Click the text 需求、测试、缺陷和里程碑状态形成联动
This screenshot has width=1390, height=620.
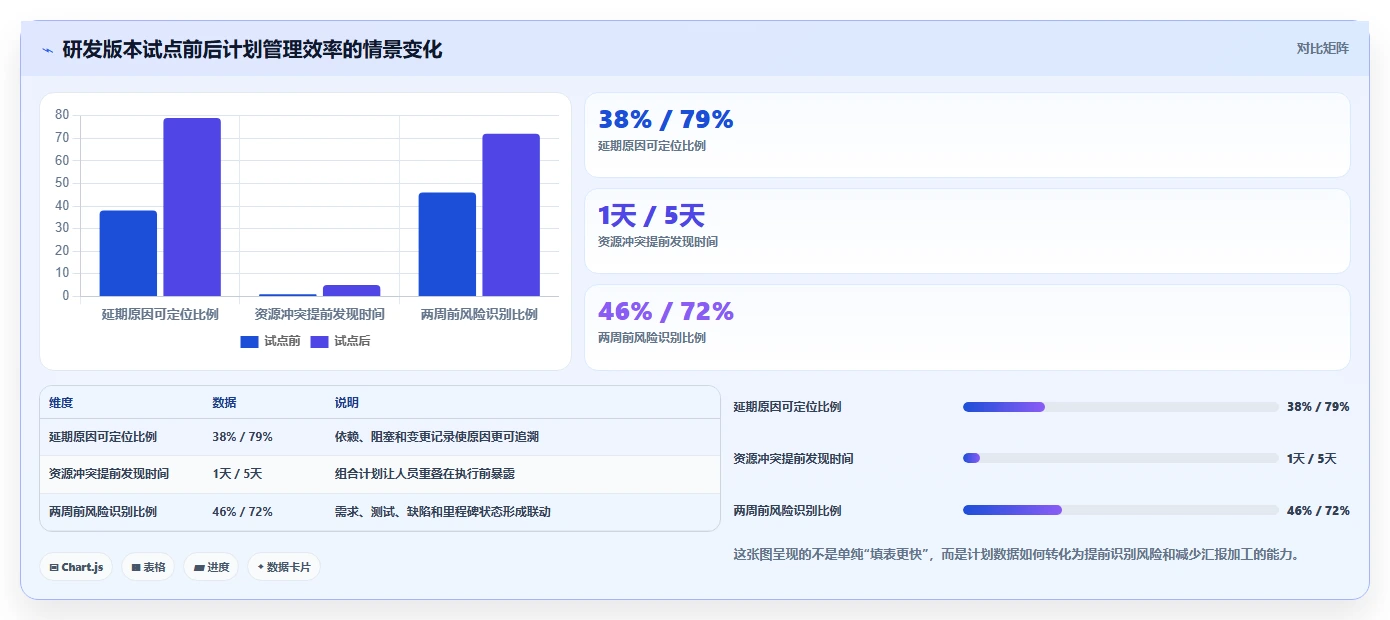(x=442, y=512)
